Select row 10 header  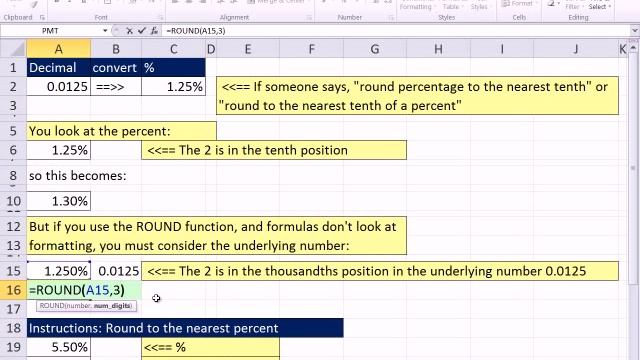(13, 201)
